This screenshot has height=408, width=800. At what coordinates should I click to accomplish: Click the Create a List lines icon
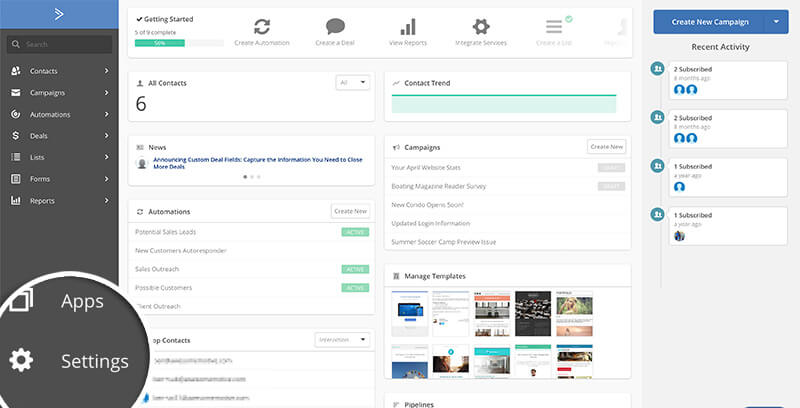coord(554,27)
